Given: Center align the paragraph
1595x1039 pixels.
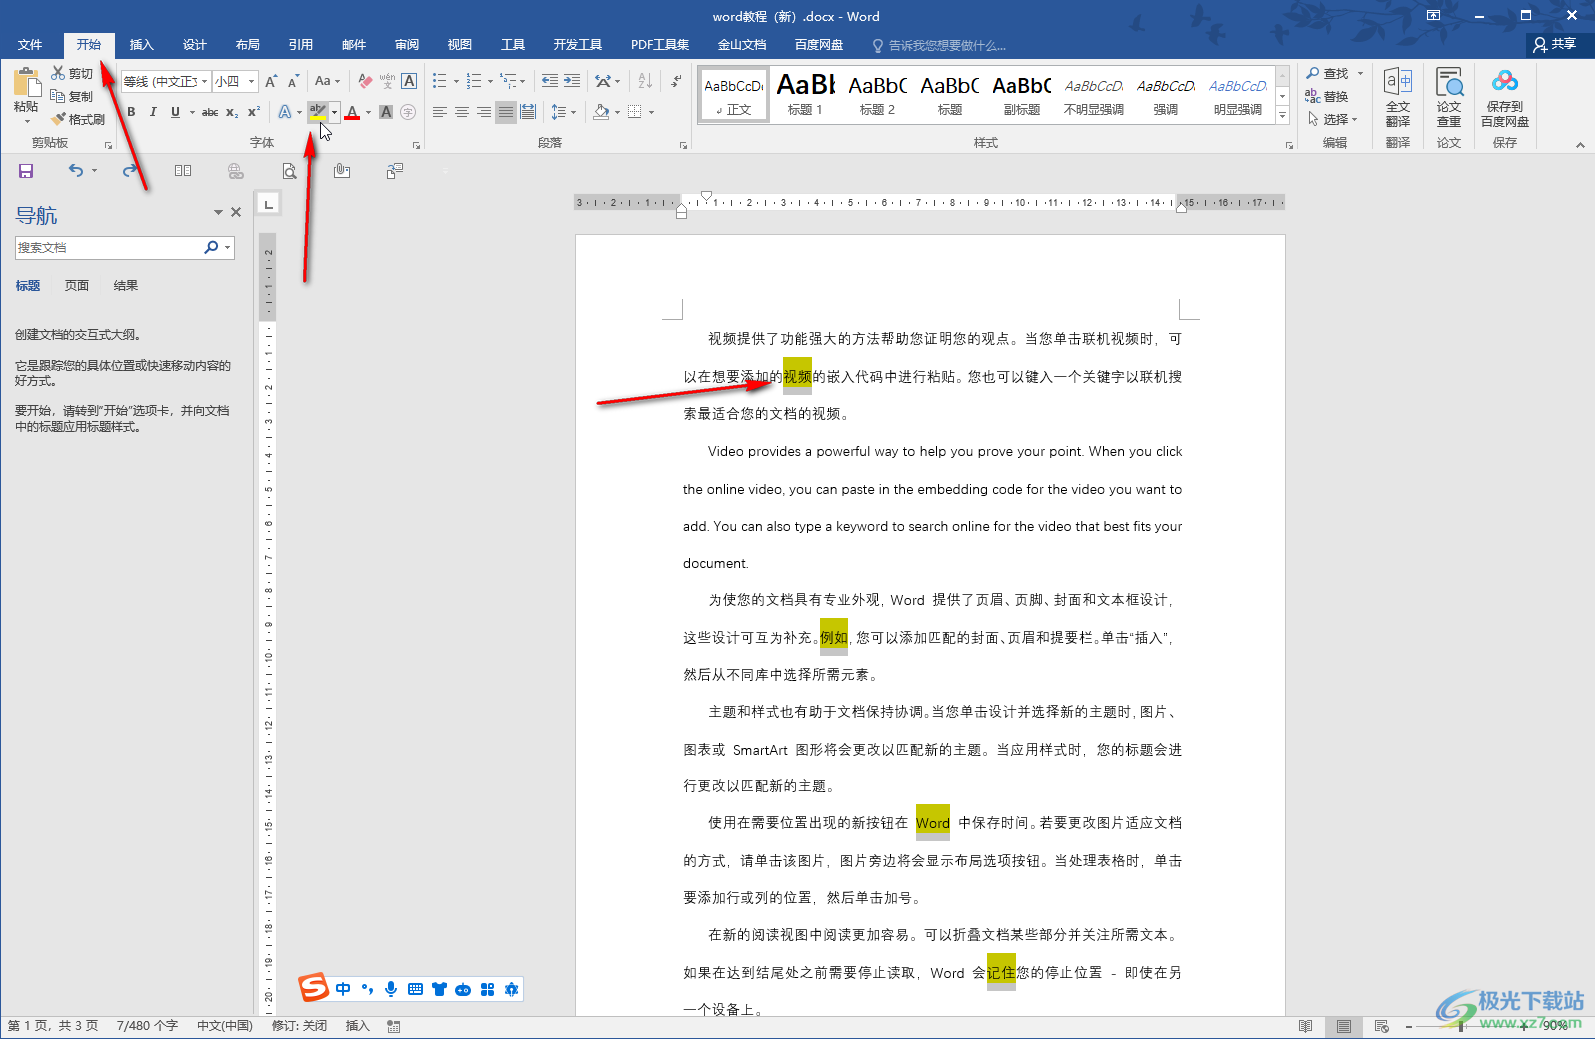Looking at the screenshot, I should pyautogui.click(x=462, y=112).
